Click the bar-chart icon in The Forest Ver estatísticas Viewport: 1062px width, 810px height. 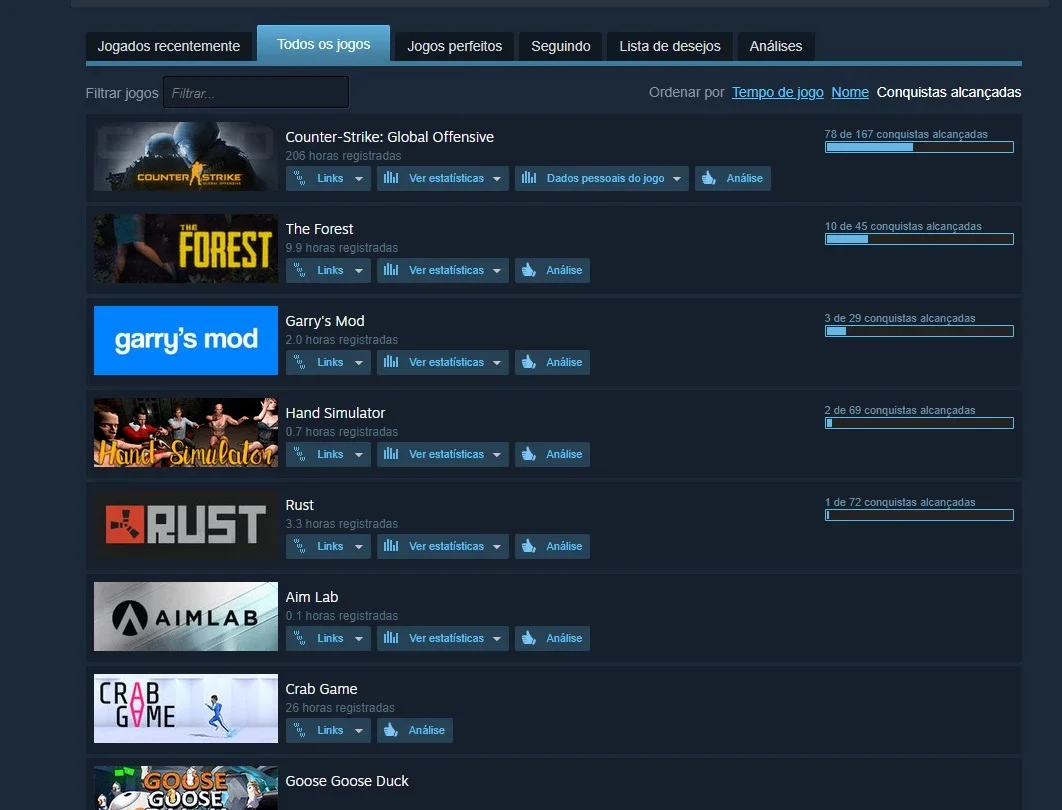(x=391, y=270)
